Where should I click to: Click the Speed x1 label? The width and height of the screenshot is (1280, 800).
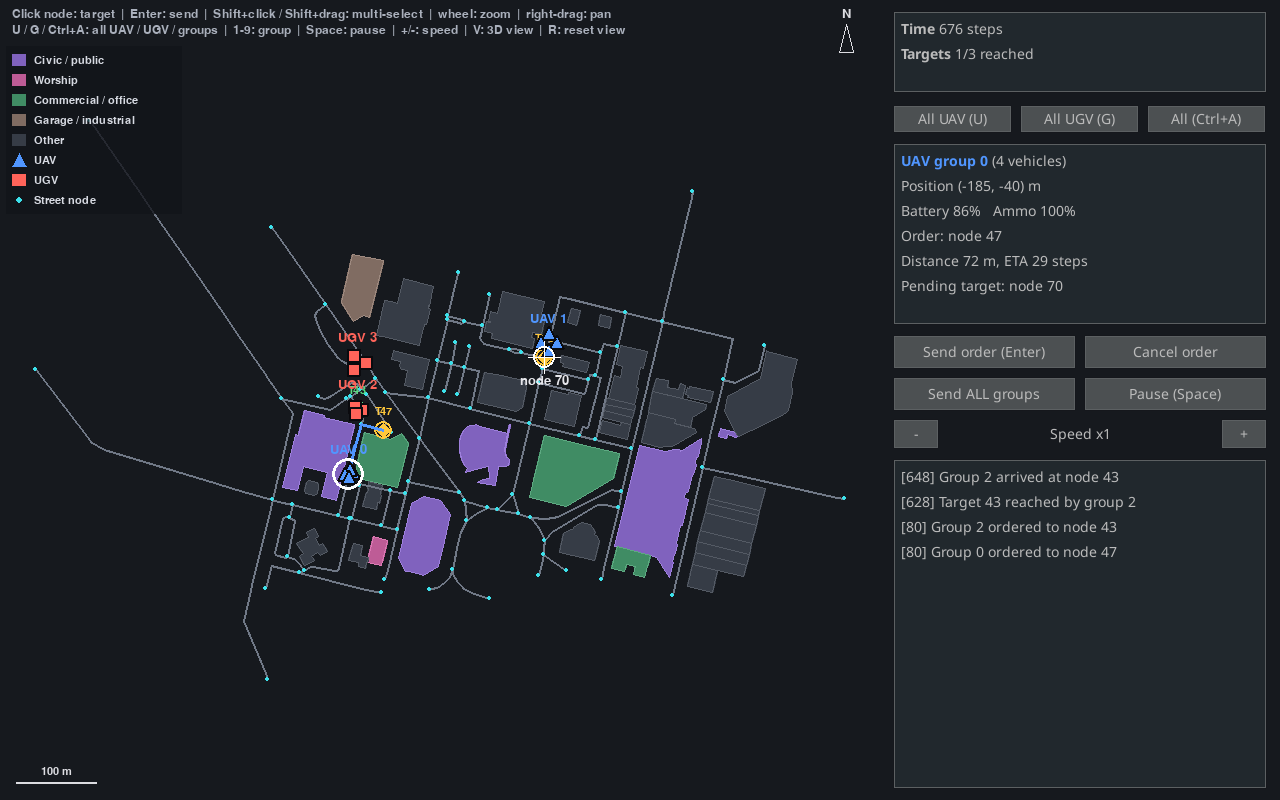(1080, 434)
